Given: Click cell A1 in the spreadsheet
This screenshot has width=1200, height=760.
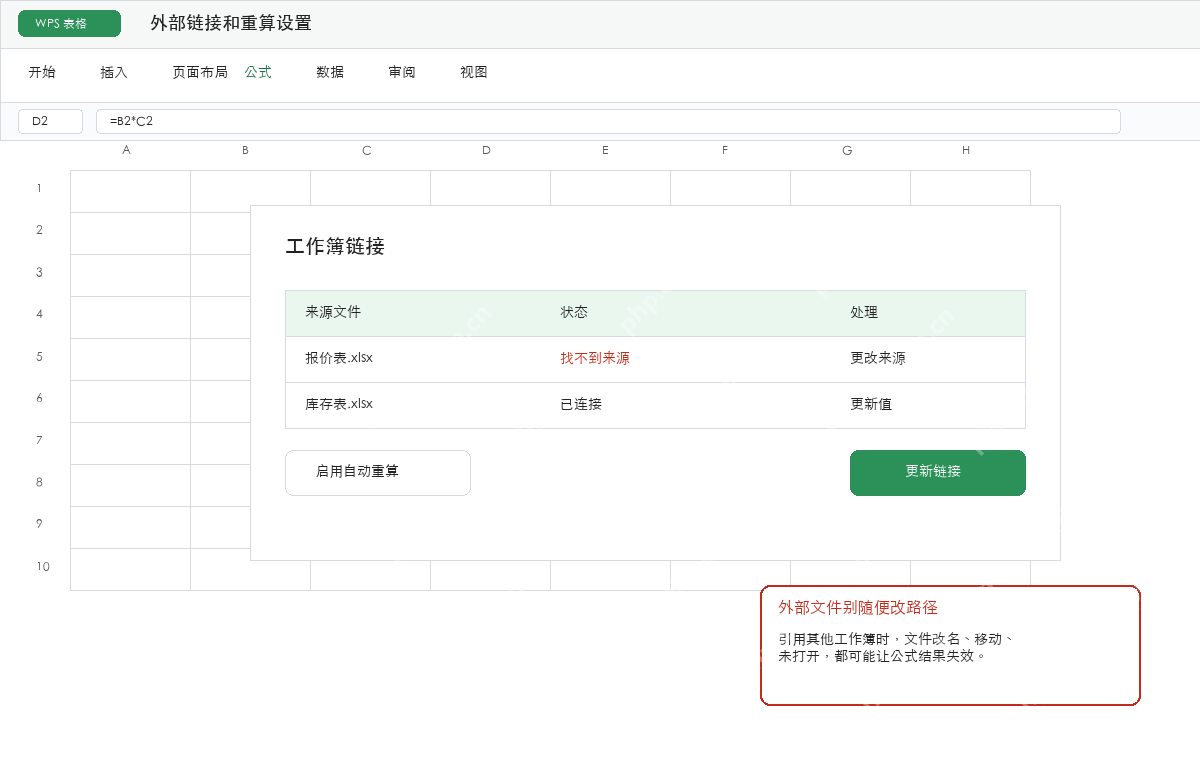Looking at the screenshot, I should click(130, 191).
